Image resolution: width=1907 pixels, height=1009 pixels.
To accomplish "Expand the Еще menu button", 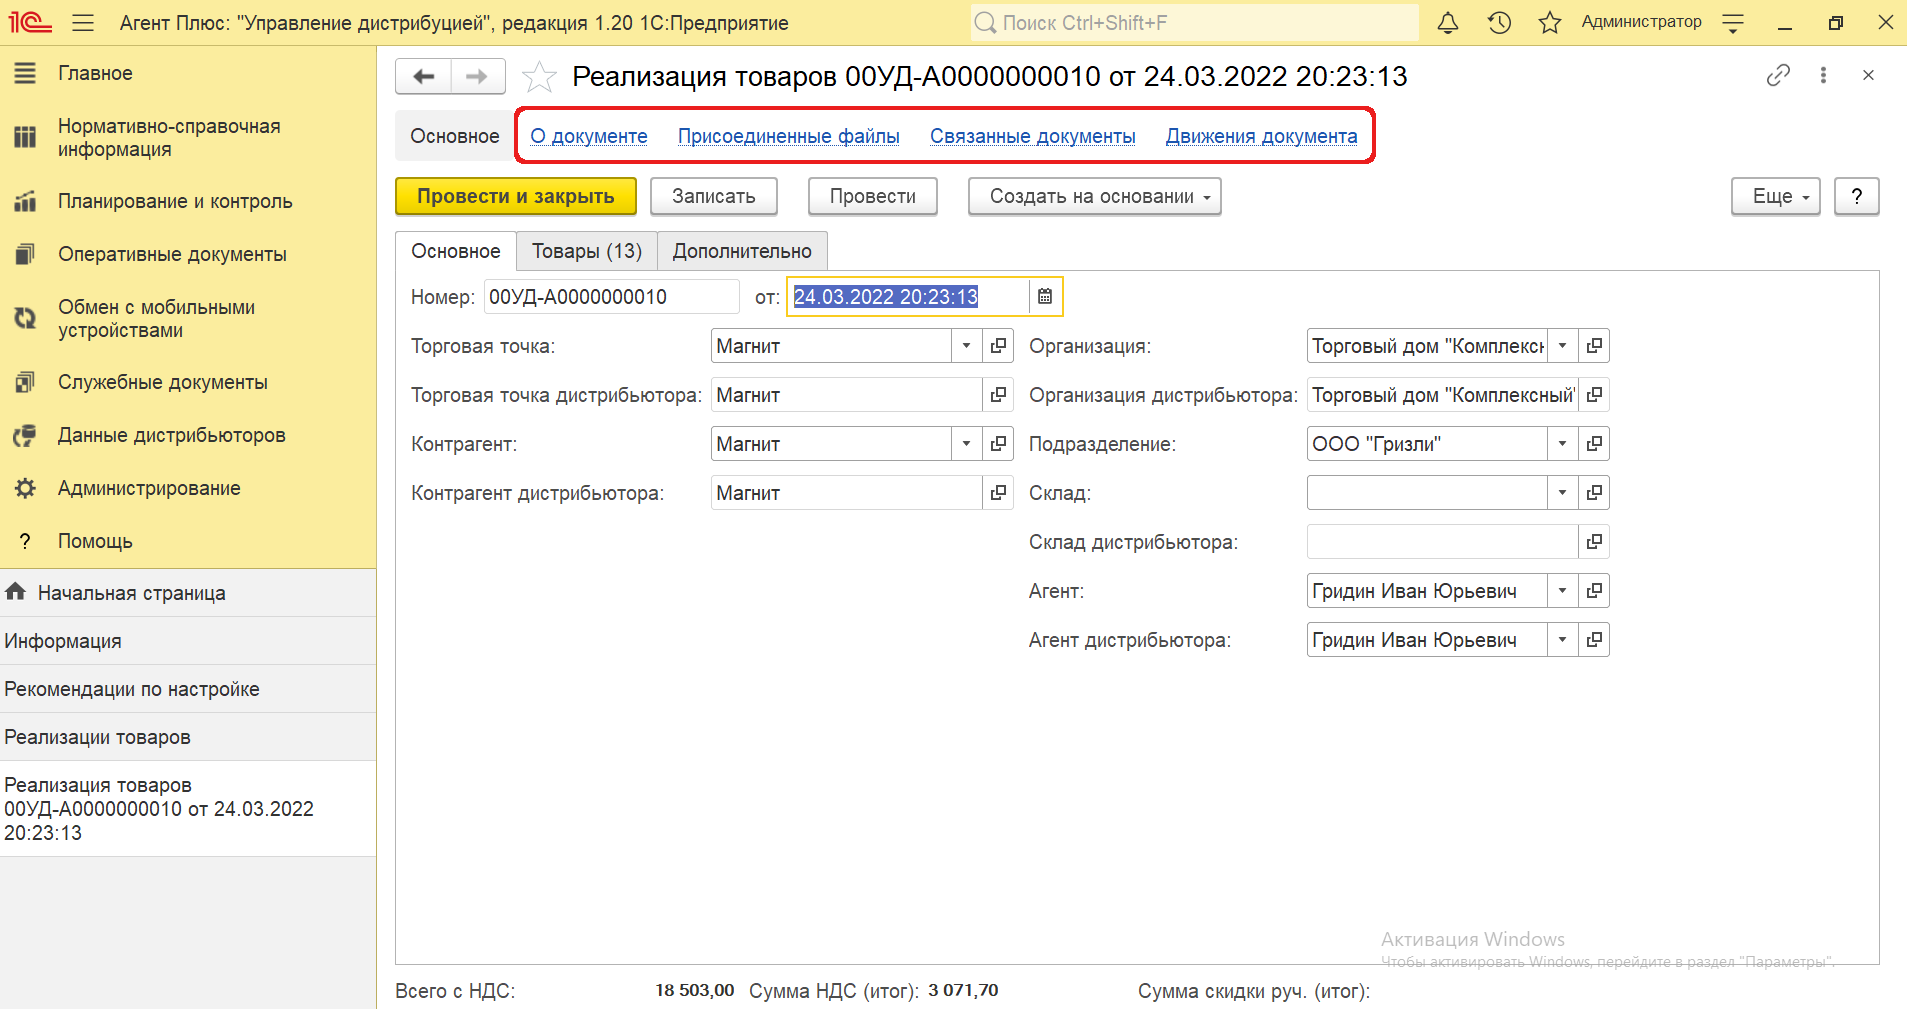I will [1775, 197].
